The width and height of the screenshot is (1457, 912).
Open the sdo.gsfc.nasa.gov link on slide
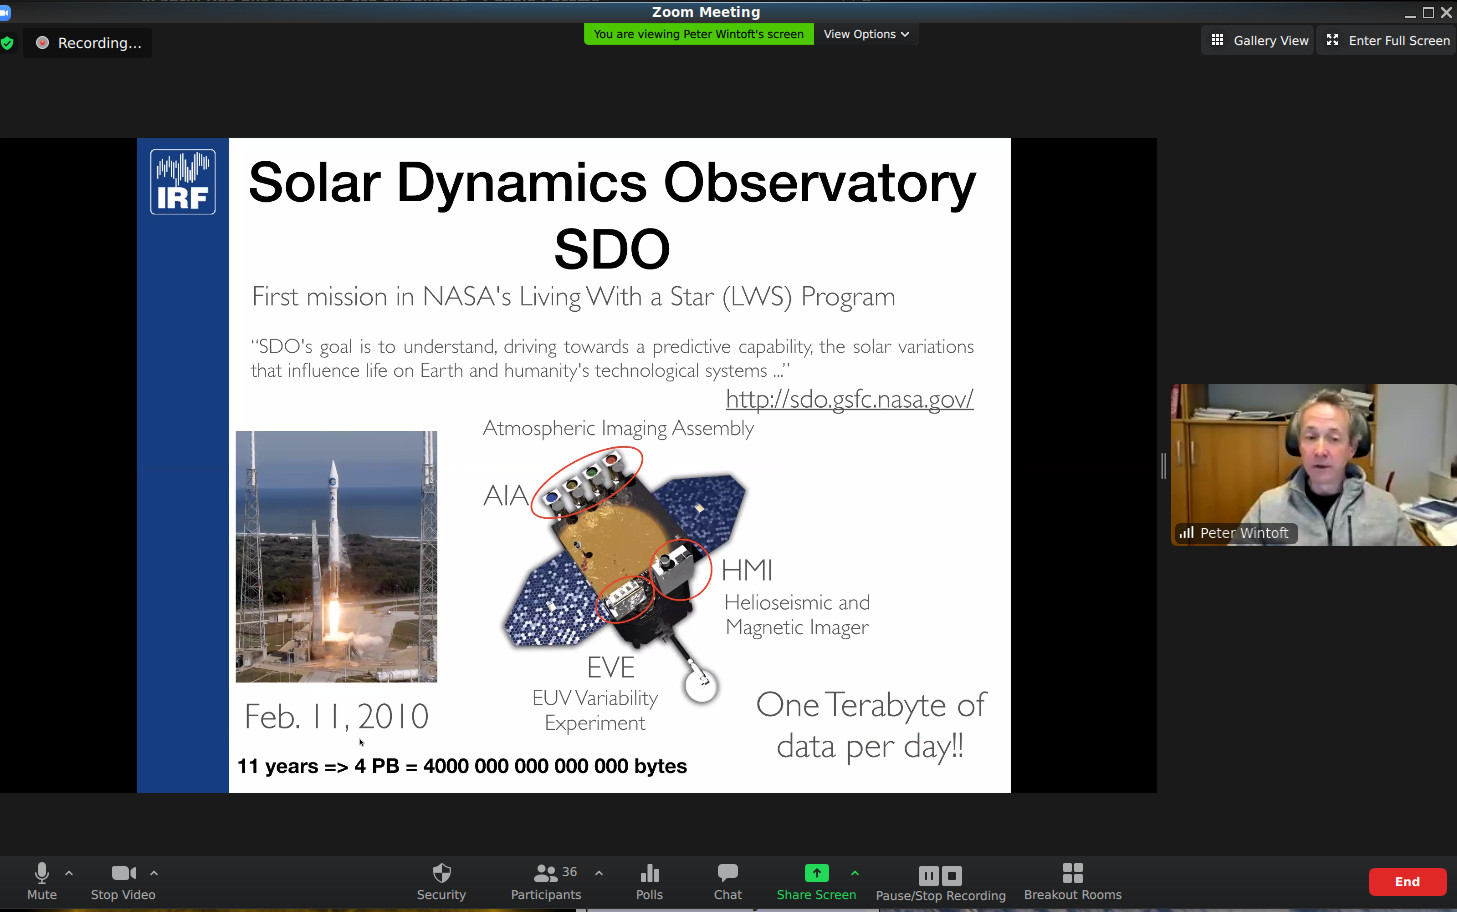(849, 399)
